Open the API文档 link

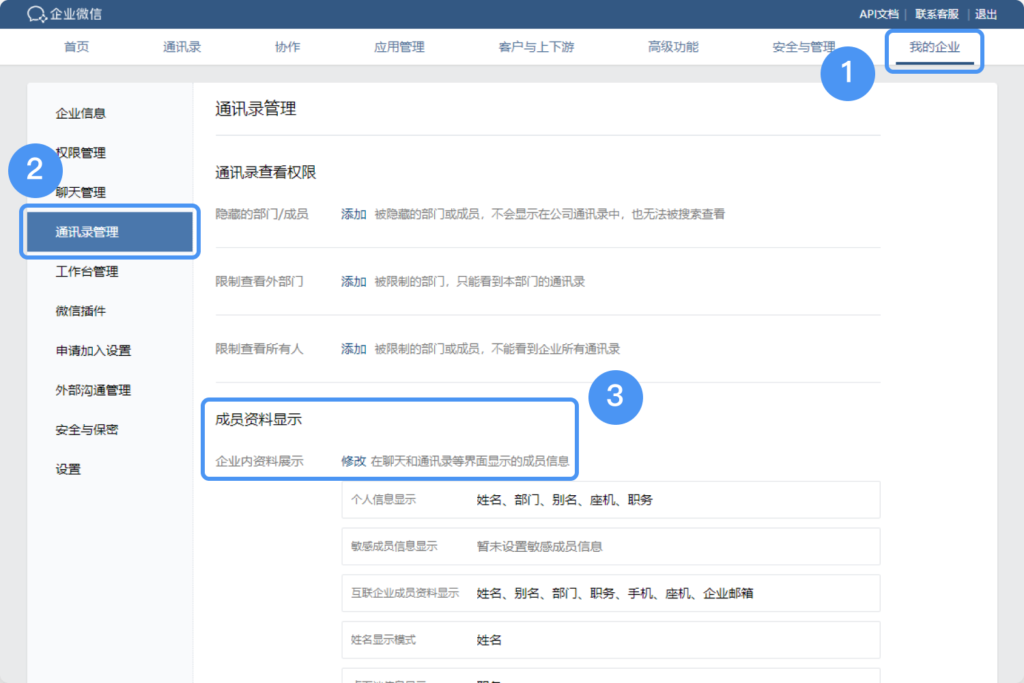pyautogui.click(x=878, y=14)
